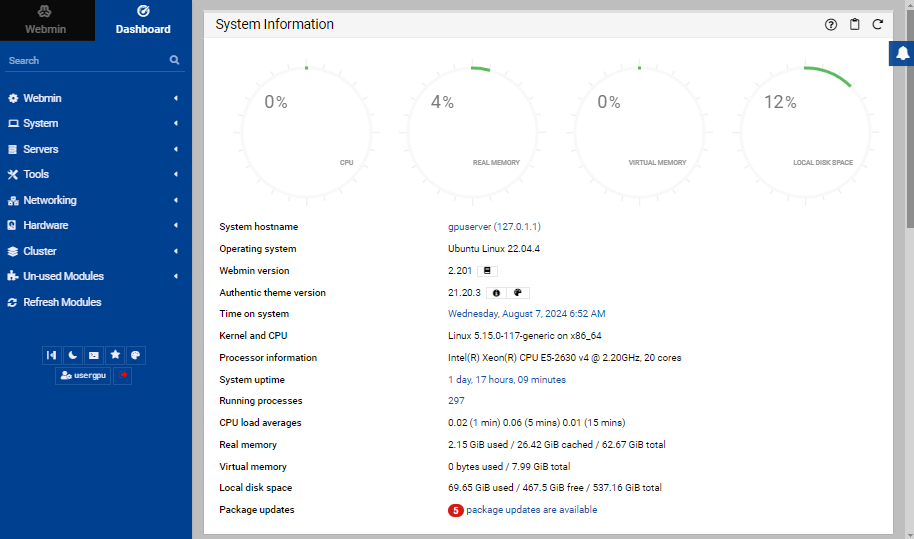The width and height of the screenshot is (914, 539).
Task: Click the Servers stack icon
Action: (x=12, y=149)
